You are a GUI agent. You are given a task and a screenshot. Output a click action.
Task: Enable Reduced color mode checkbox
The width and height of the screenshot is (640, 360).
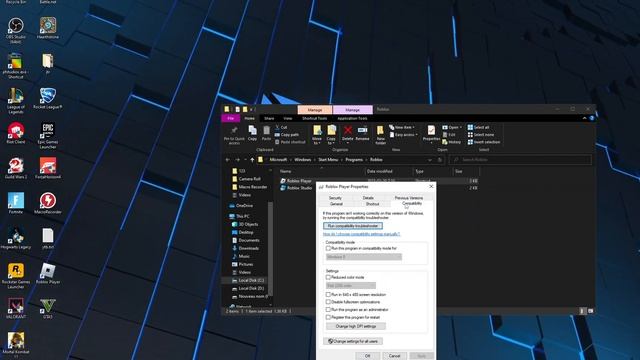328,277
